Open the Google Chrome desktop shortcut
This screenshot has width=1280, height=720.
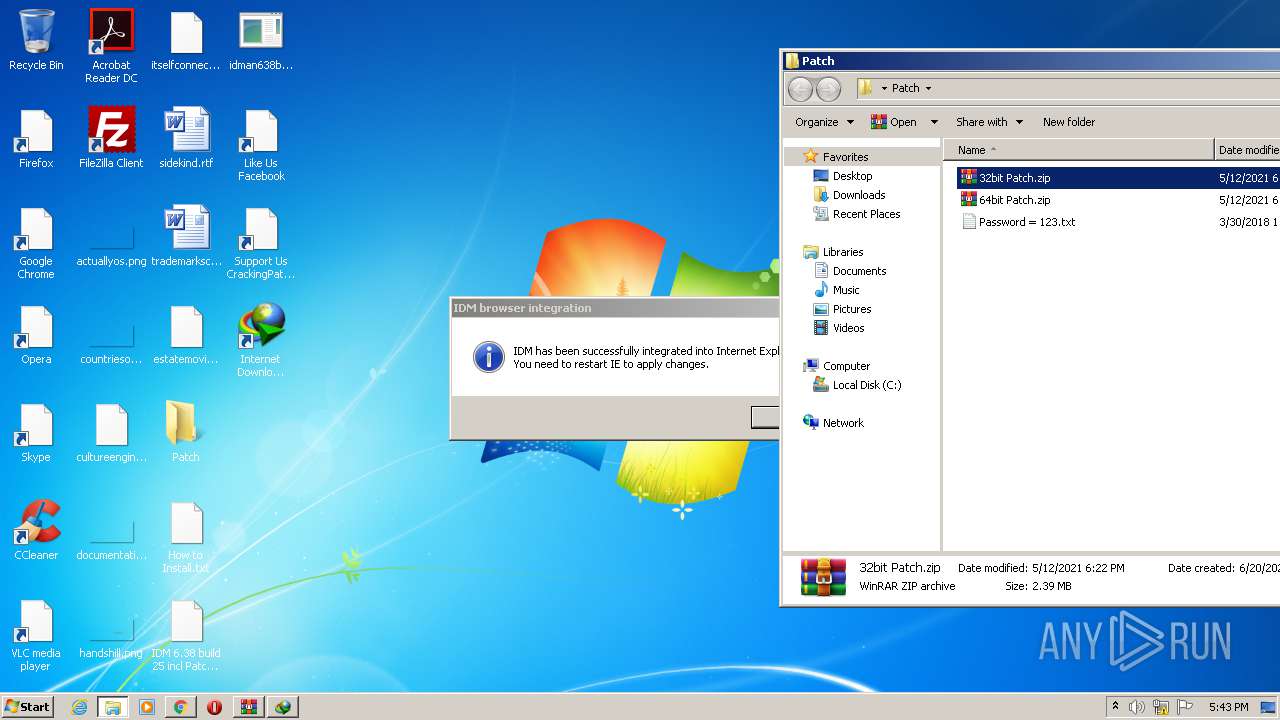[x=36, y=243]
